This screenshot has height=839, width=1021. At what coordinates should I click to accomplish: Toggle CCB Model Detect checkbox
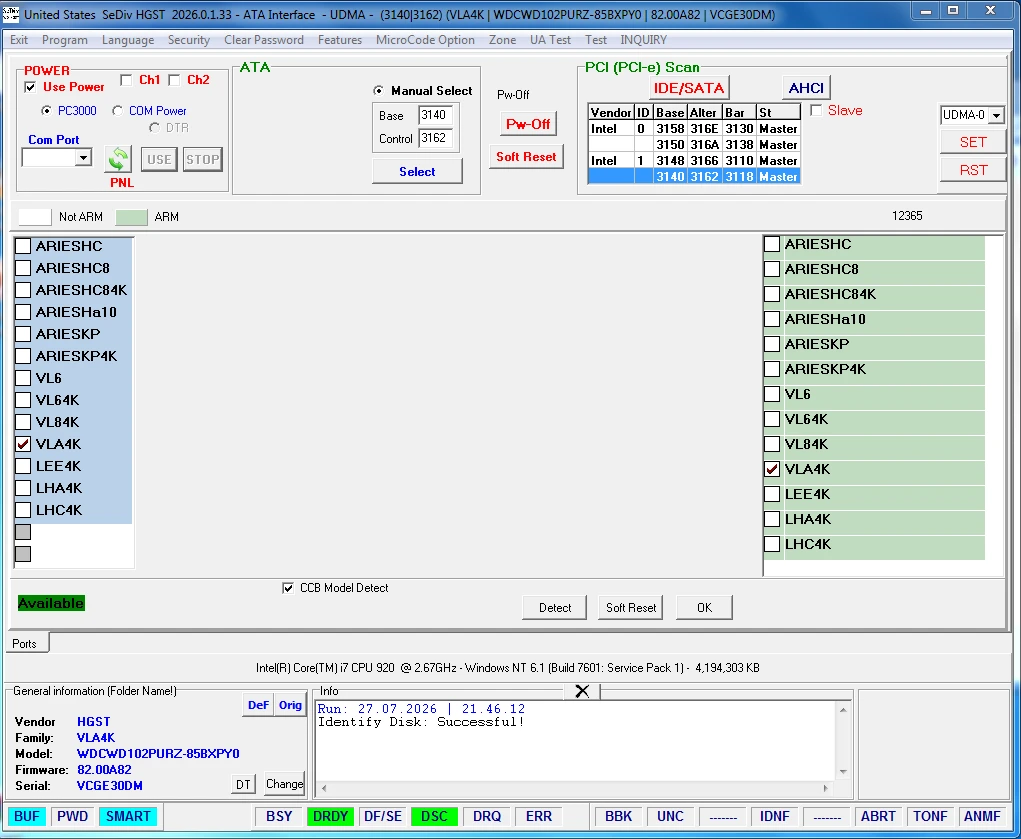(288, 588)
